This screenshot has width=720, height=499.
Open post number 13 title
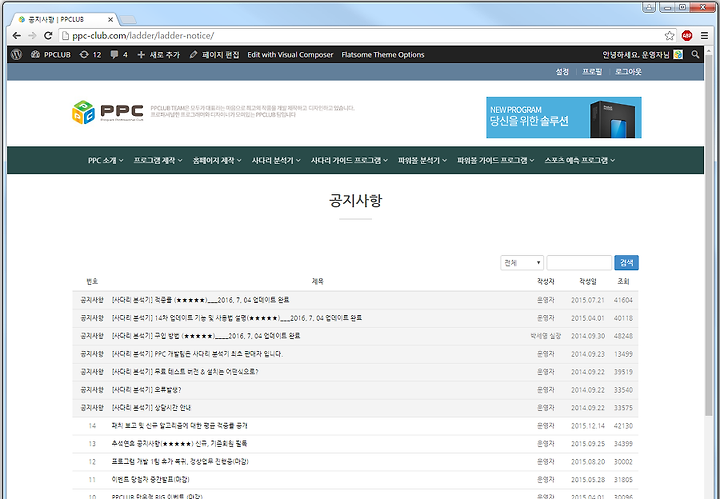[180, 443]
